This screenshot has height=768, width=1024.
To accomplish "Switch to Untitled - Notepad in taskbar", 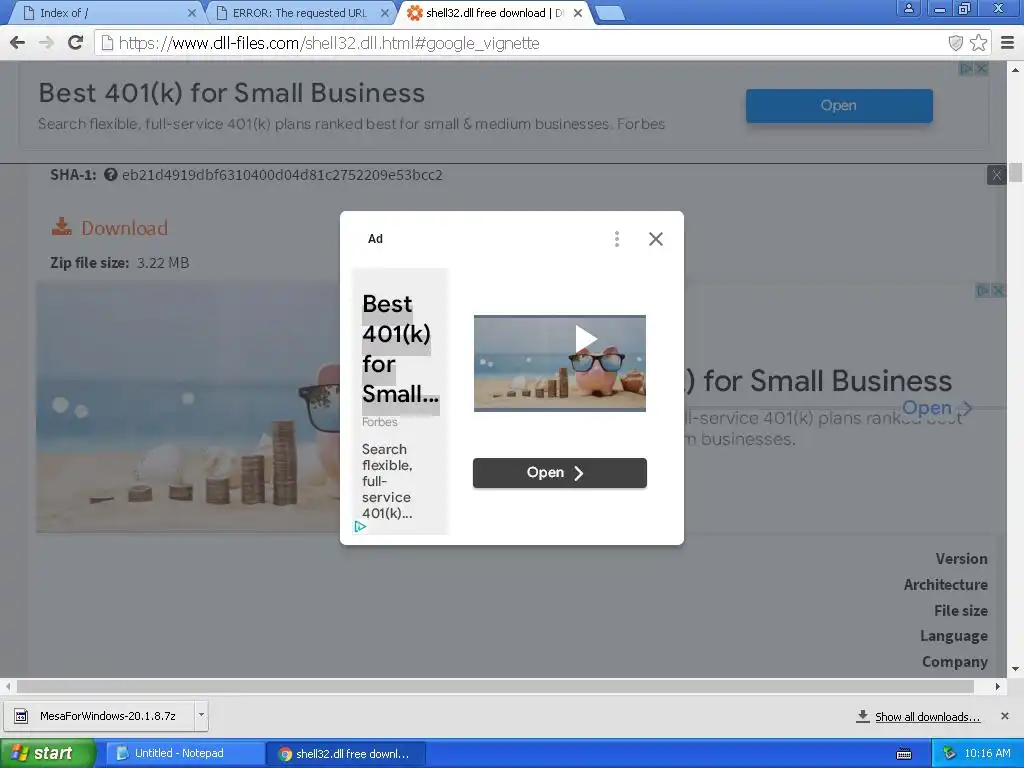I will point(184,753).
